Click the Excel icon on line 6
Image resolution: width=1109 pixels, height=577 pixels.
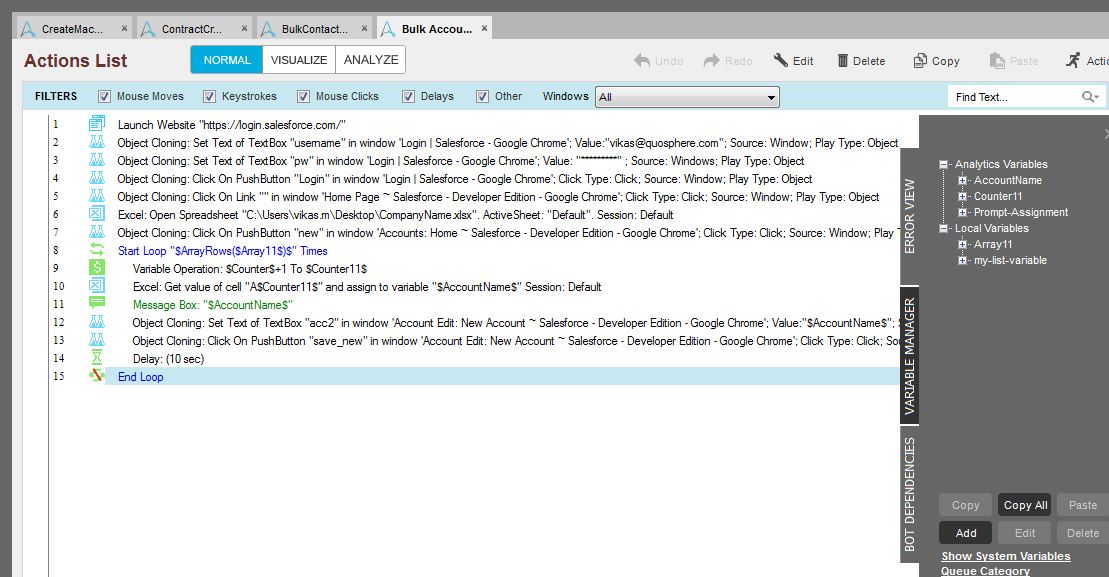[97, 215]
